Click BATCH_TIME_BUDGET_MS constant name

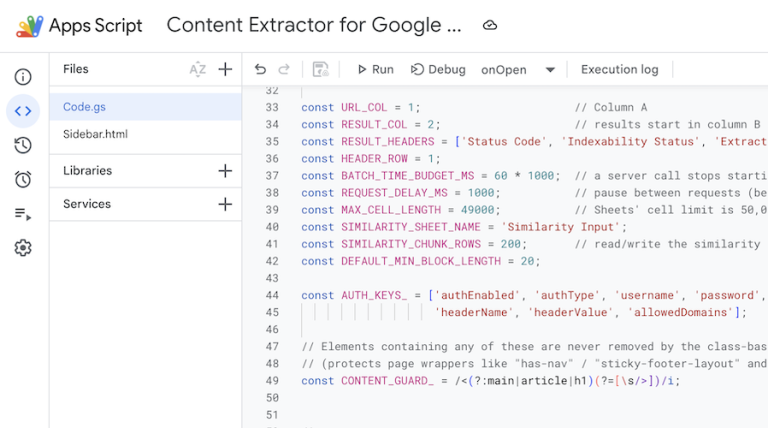408,176
